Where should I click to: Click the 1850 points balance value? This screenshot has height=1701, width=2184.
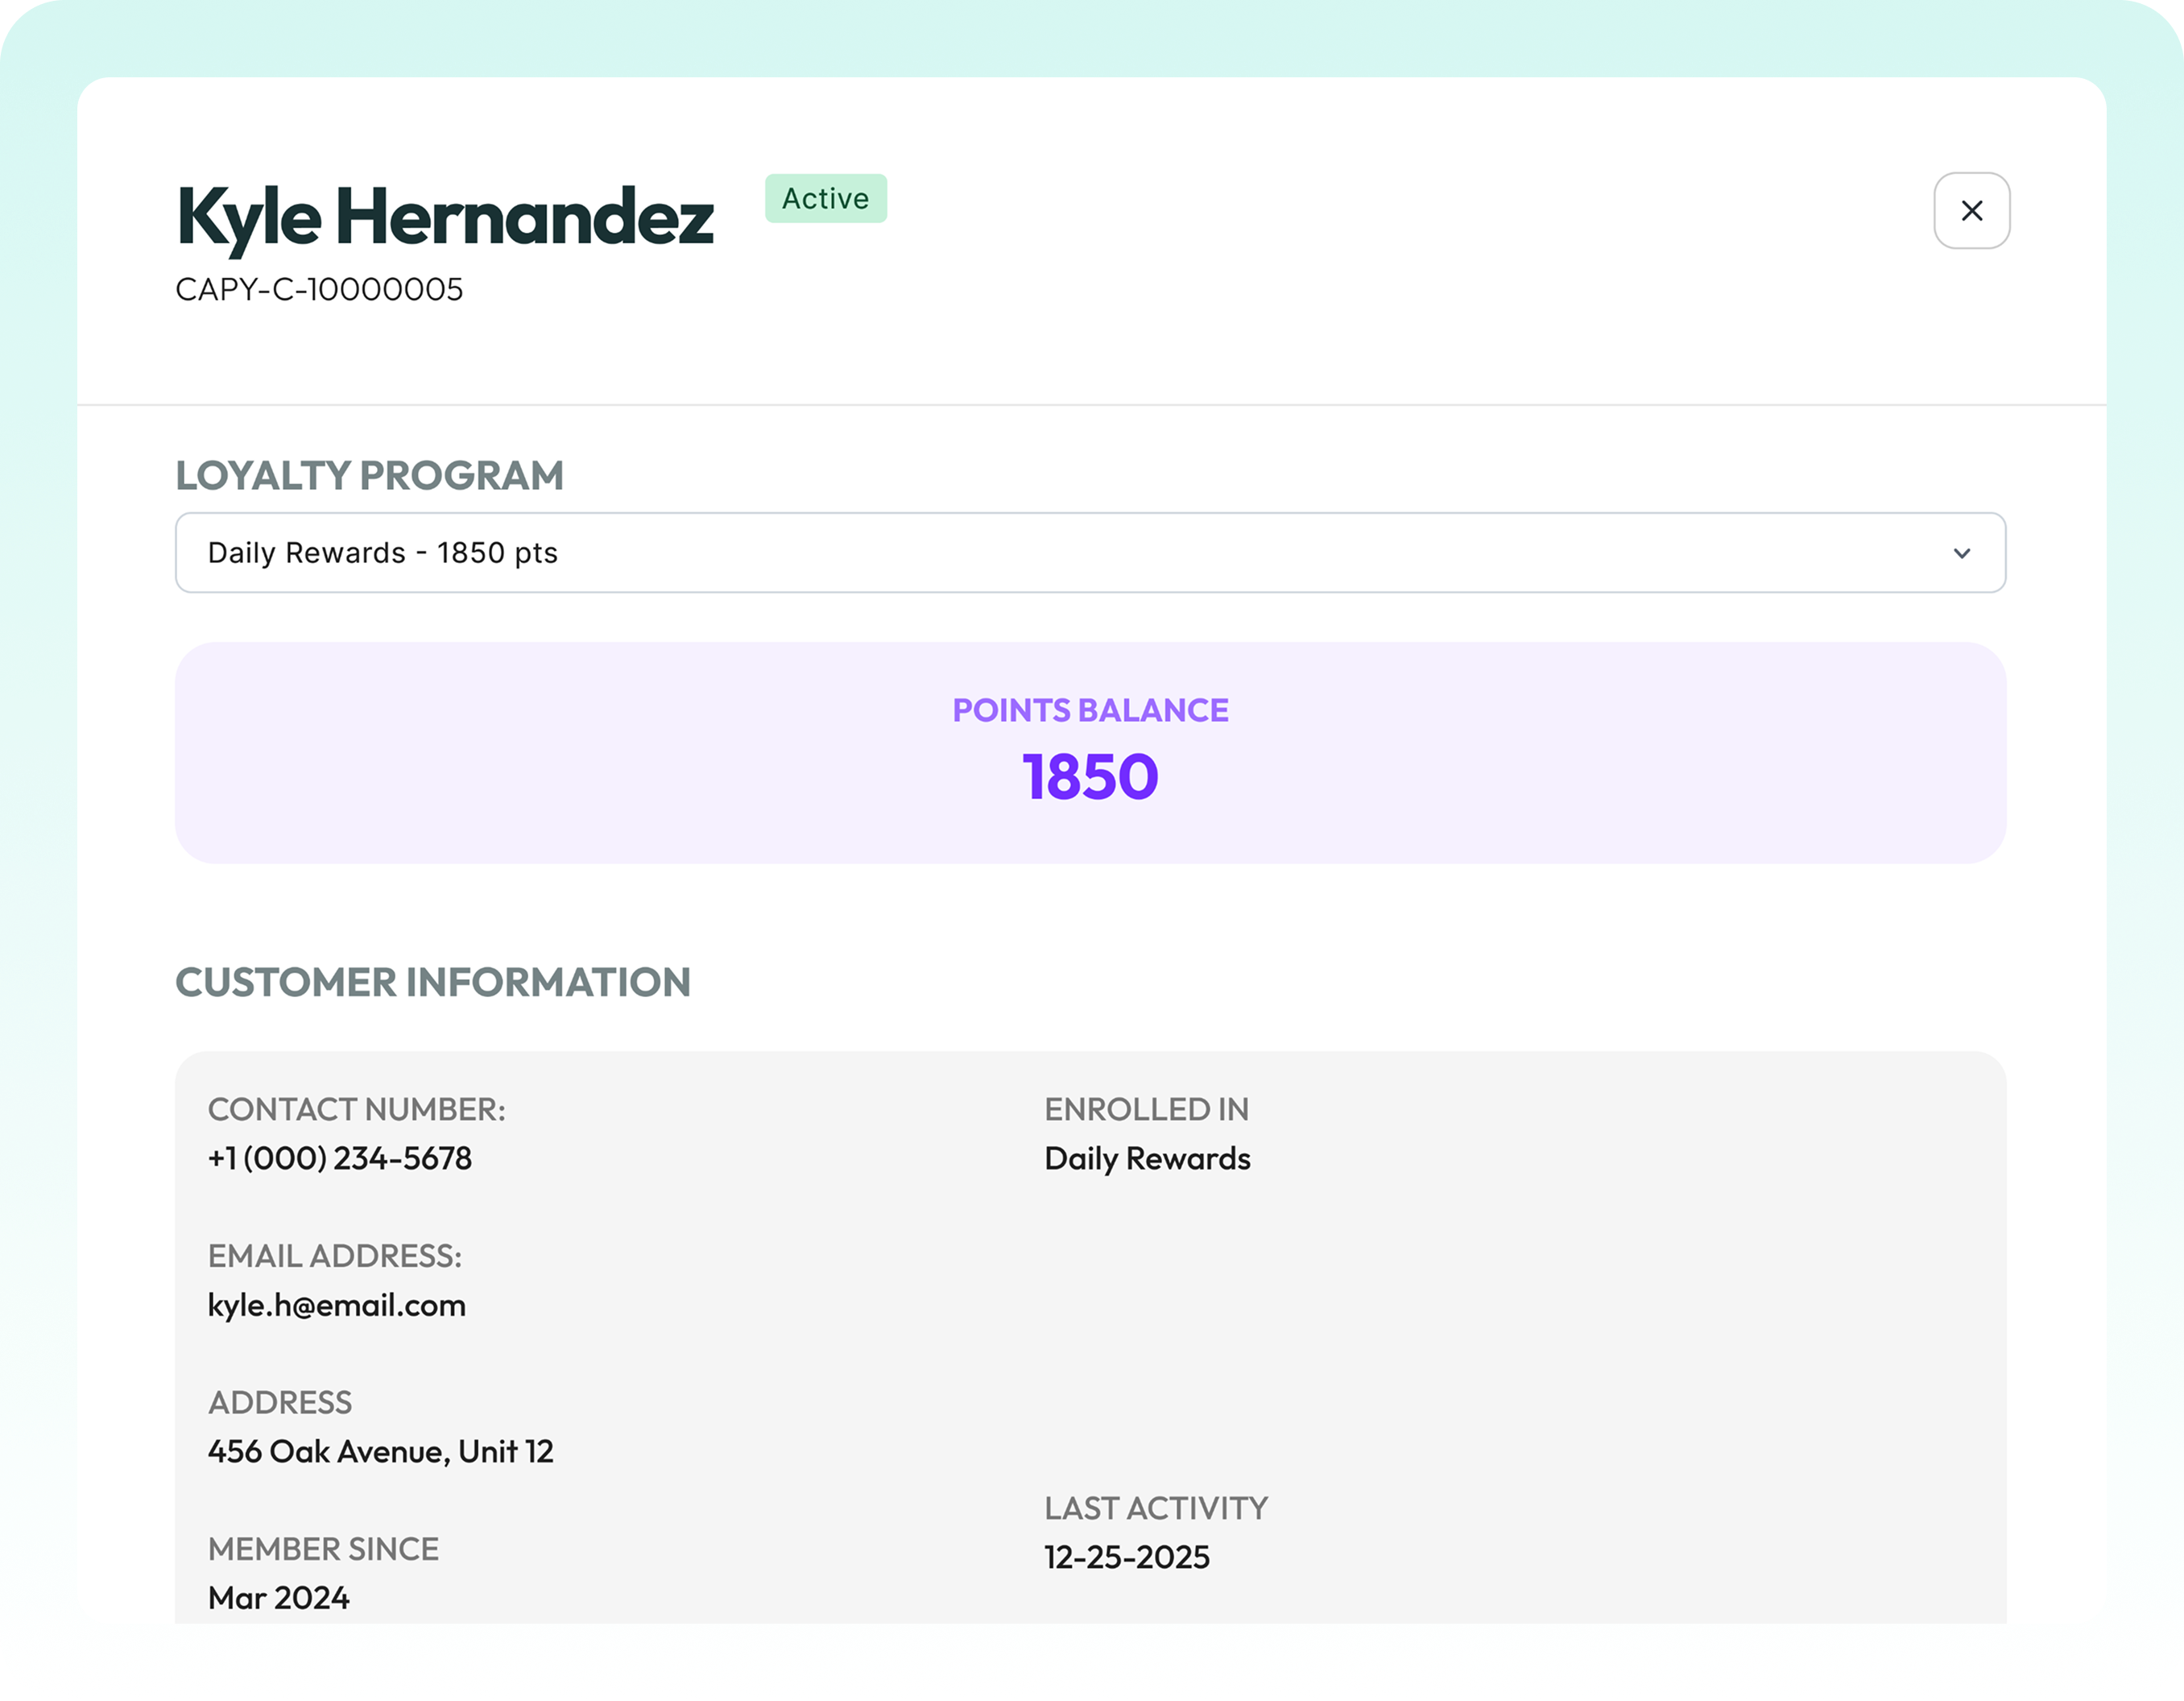(1090, 777)
